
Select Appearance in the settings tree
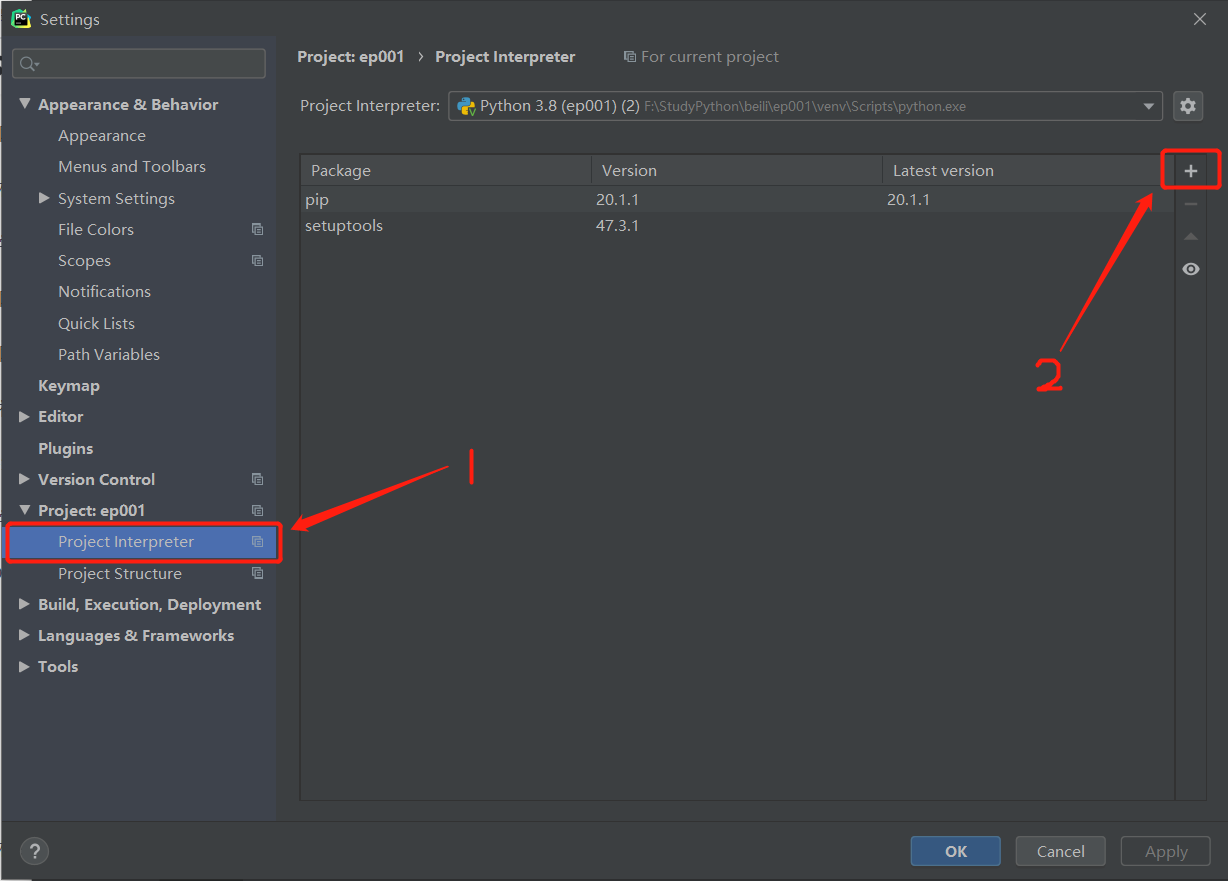tap(102, 135)
